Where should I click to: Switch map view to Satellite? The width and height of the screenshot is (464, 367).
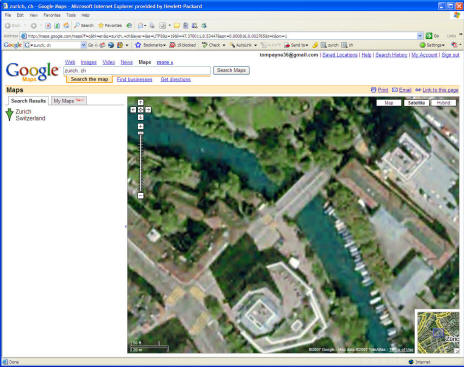point(416,103)
